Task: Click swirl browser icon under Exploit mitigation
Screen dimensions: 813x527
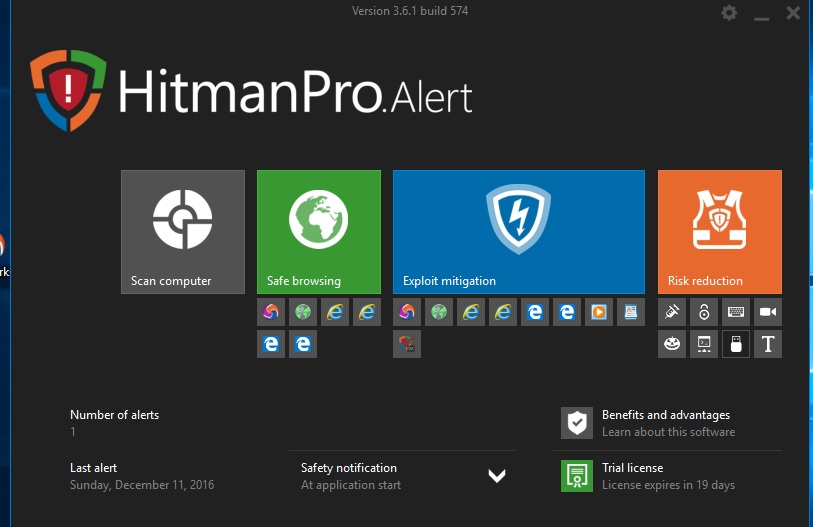Action: 407,312
